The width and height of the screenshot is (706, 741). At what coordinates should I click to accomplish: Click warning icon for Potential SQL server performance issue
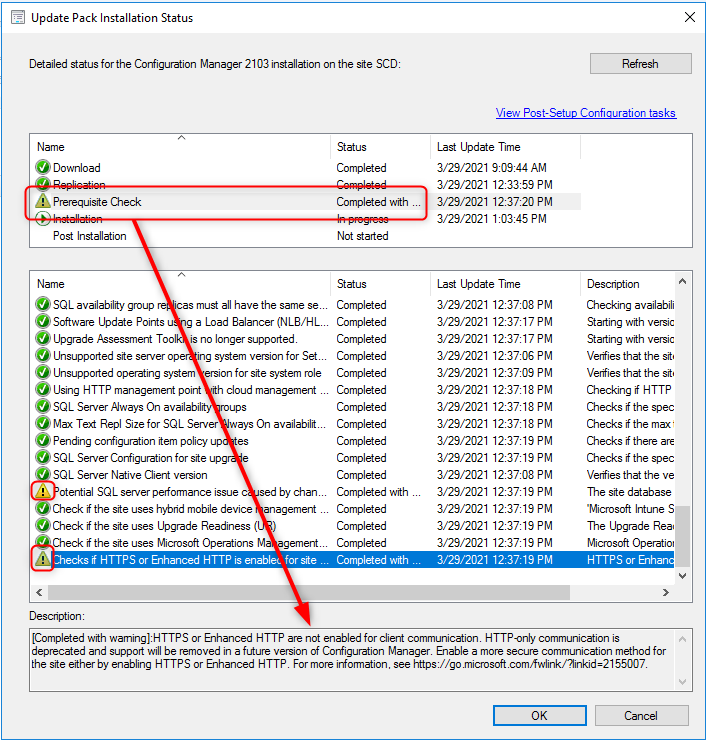43,491
